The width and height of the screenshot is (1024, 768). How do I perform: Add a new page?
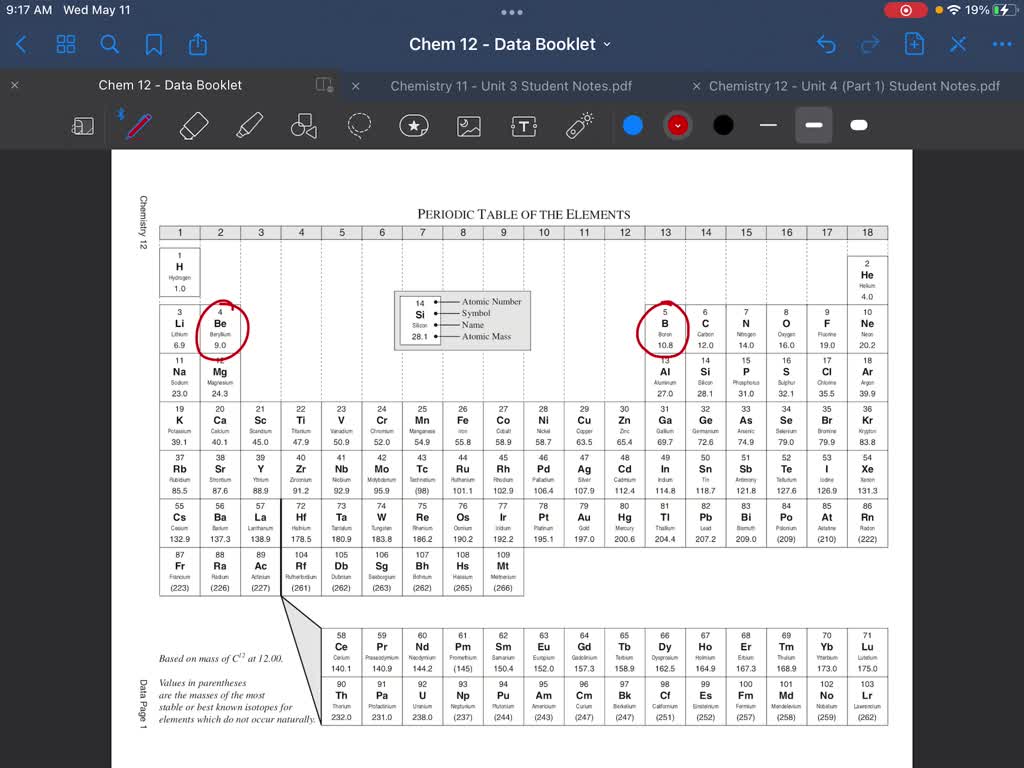pos(914,44)
